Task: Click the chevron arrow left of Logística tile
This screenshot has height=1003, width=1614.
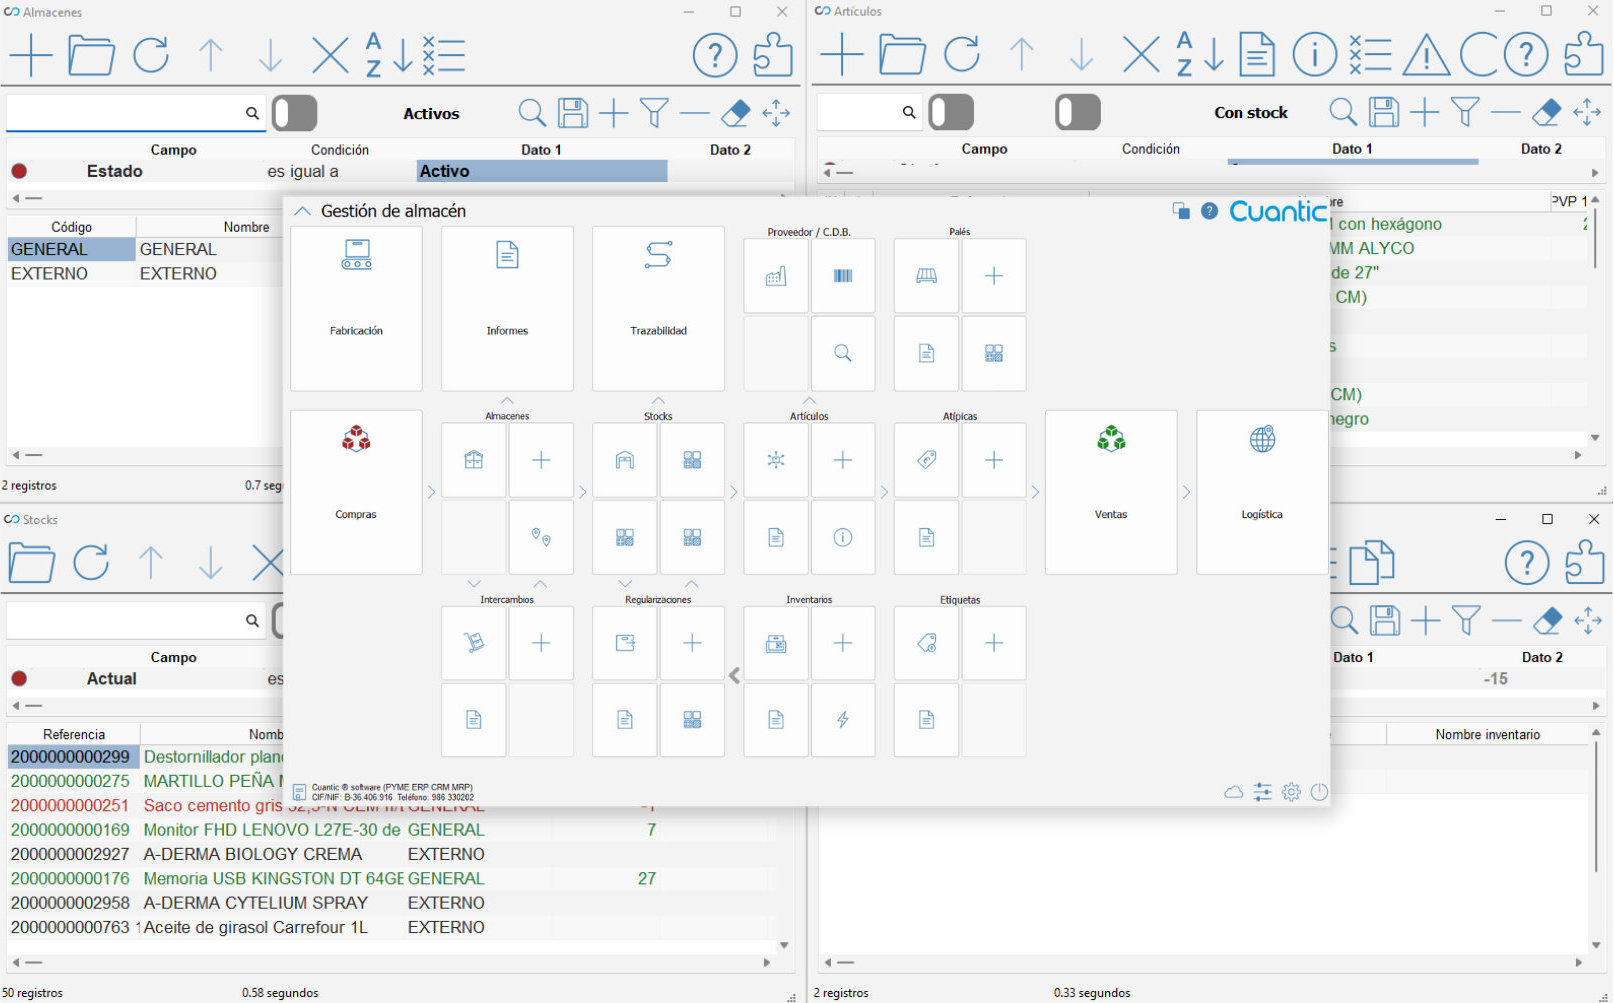Action: pyautogui.click(x=1187, y=492)
